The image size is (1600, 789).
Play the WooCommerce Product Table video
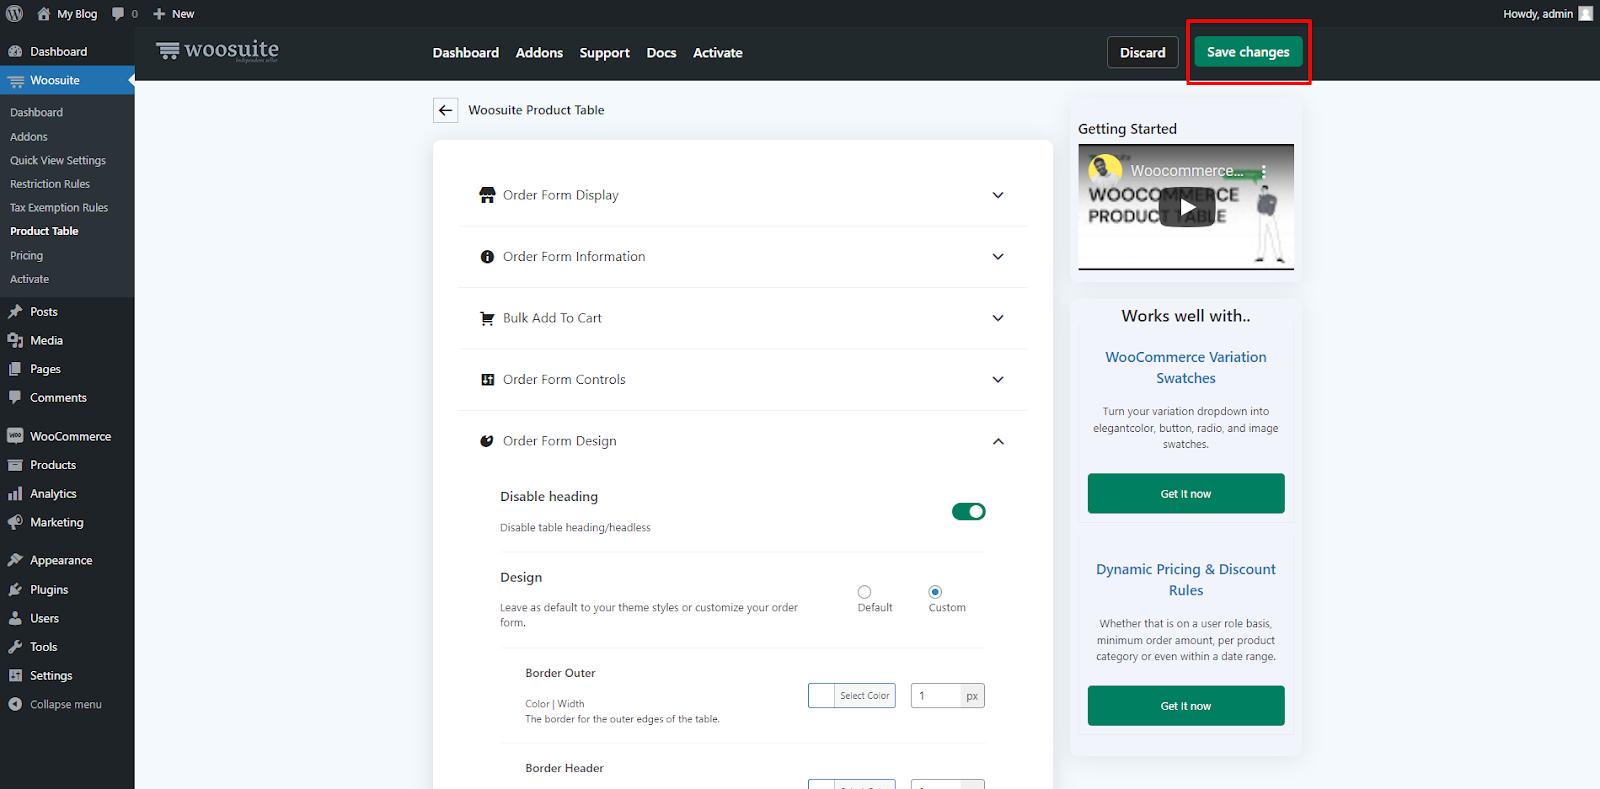point(1186,207)
